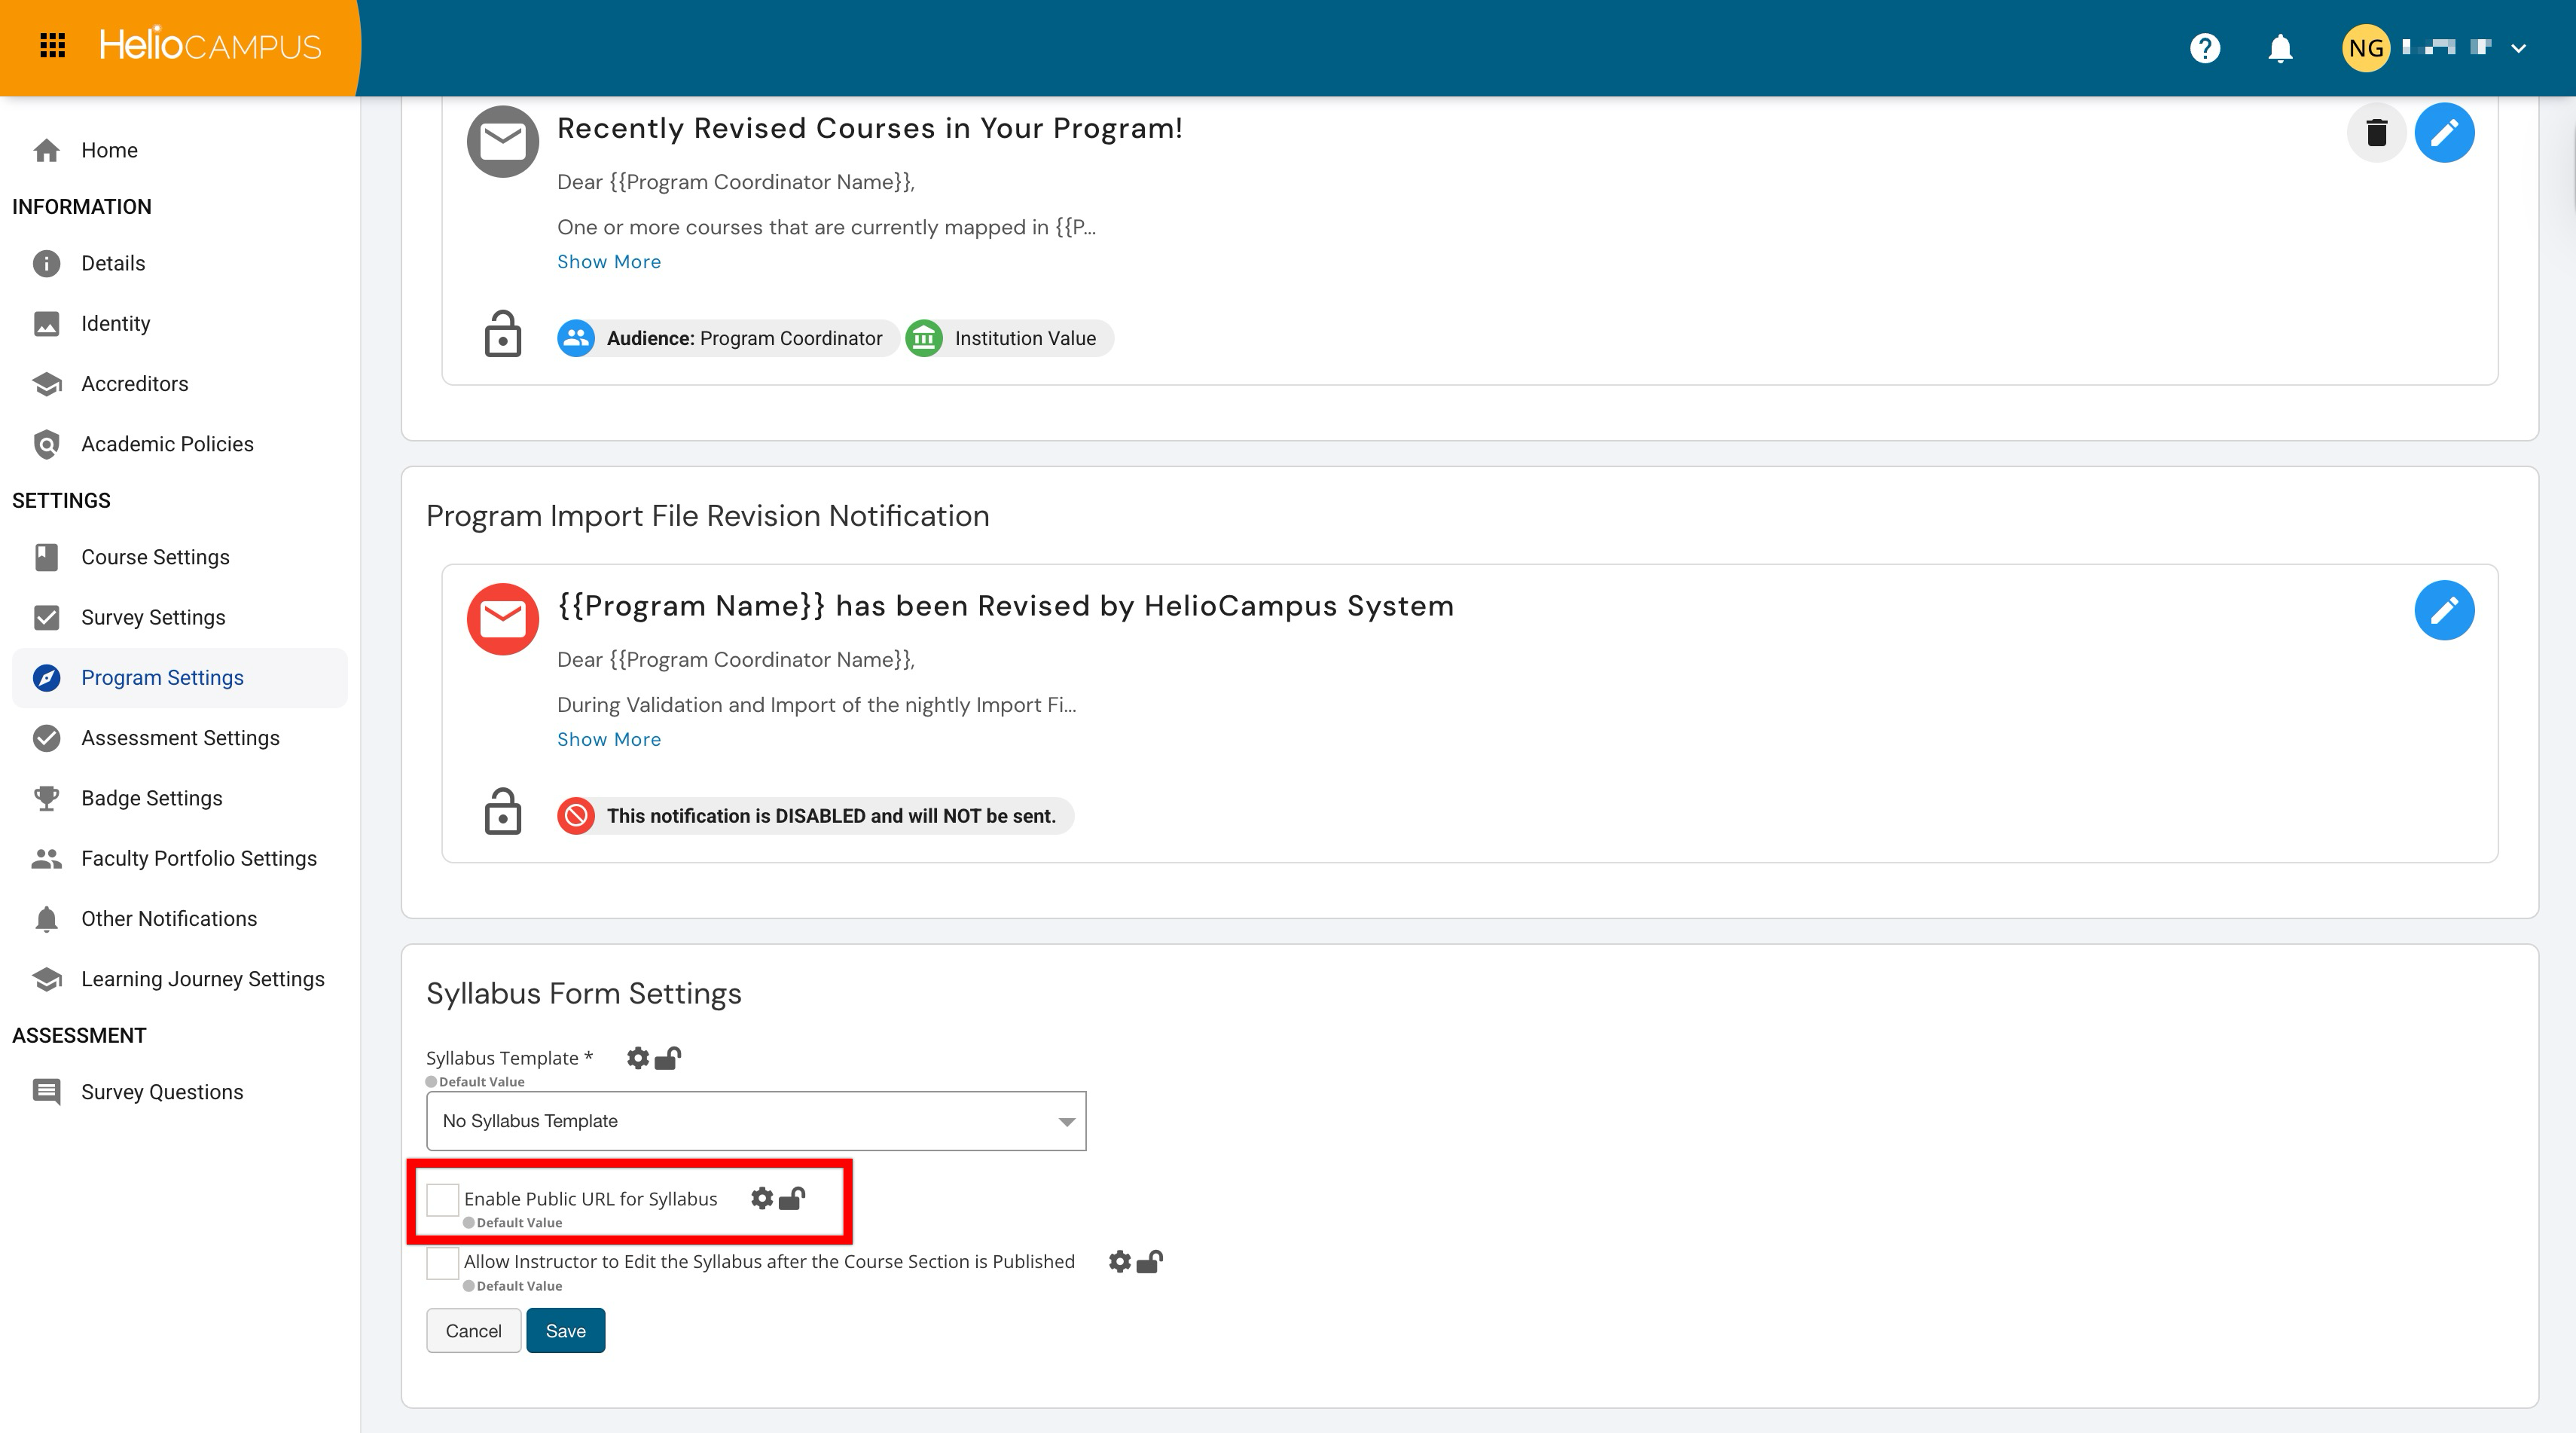2576x1433 pixels.
Task: Edit the Recently Revised Courses notification
Action: 2444,132
